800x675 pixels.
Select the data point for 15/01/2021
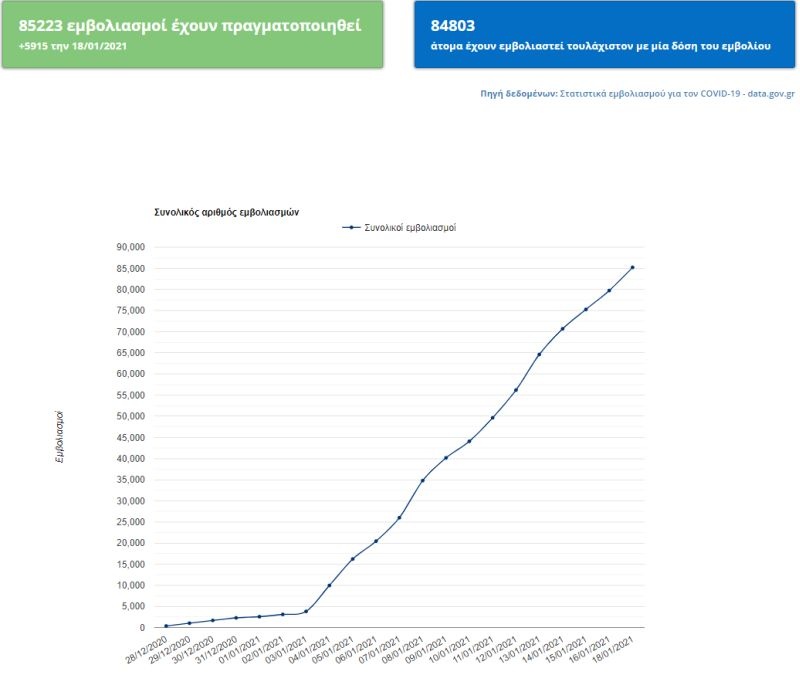pos(586,309)
